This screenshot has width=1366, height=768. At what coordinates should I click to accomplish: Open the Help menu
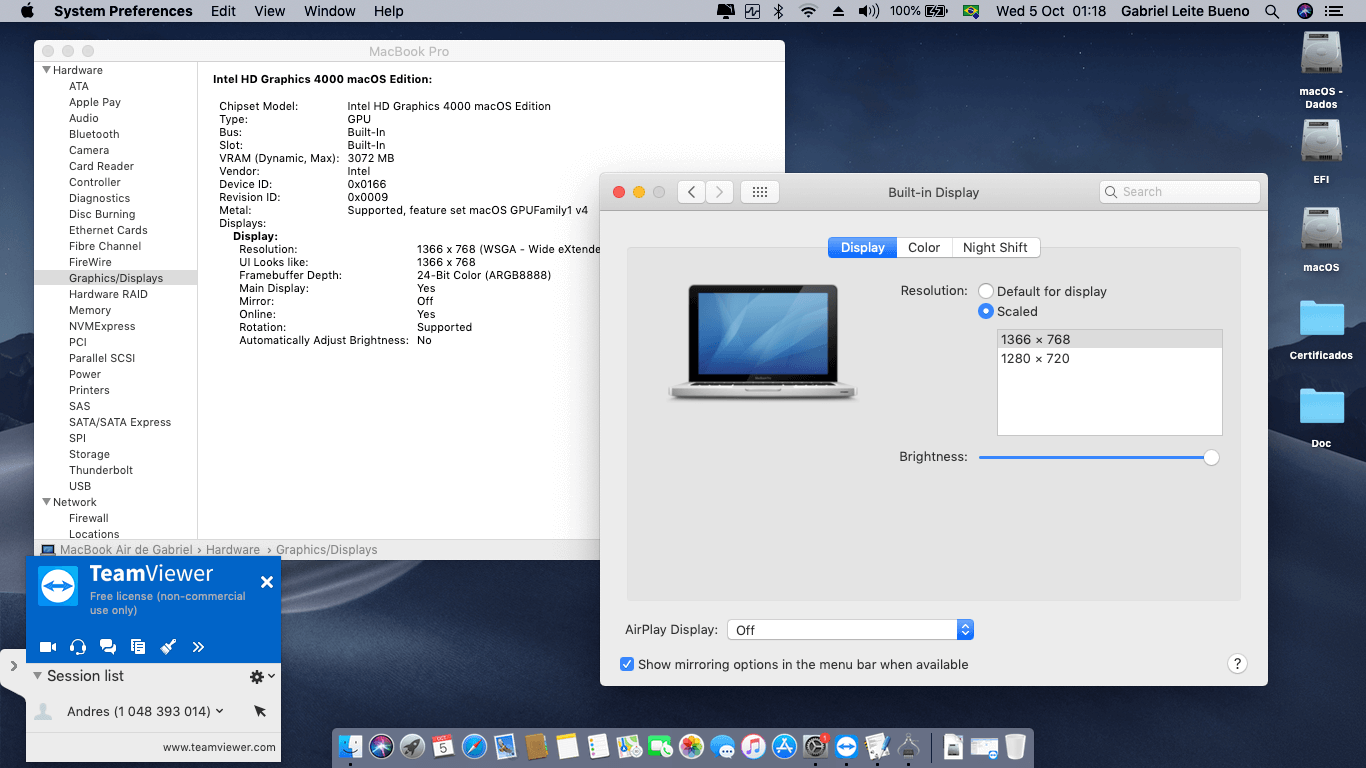pos(389,11)
